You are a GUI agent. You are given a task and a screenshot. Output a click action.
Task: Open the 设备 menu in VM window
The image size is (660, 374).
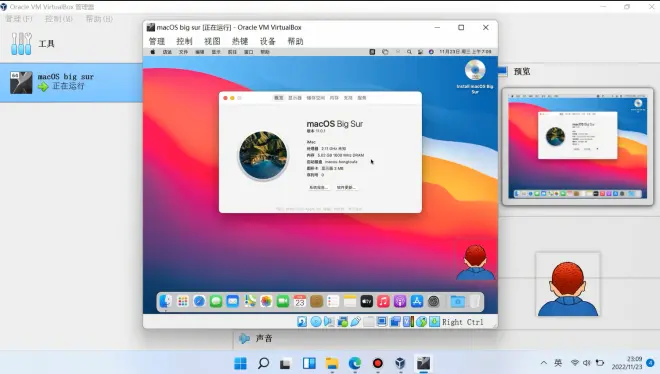click(267, 41)
